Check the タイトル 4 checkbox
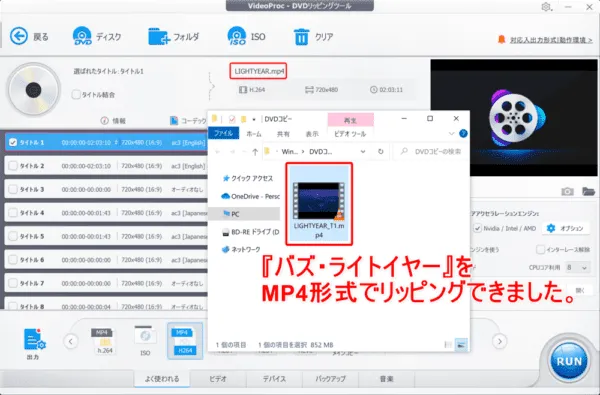This screenshot has width=600, height=395. point(13,213)
